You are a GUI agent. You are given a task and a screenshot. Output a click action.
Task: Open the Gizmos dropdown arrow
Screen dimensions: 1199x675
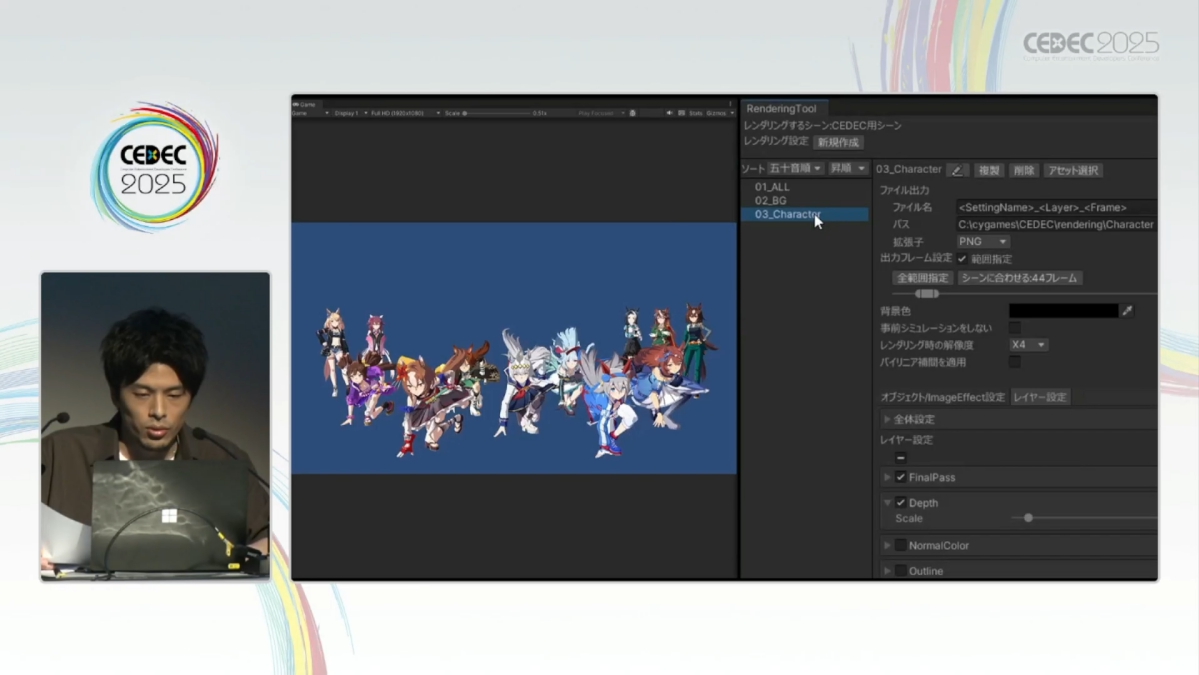point(733,113)
